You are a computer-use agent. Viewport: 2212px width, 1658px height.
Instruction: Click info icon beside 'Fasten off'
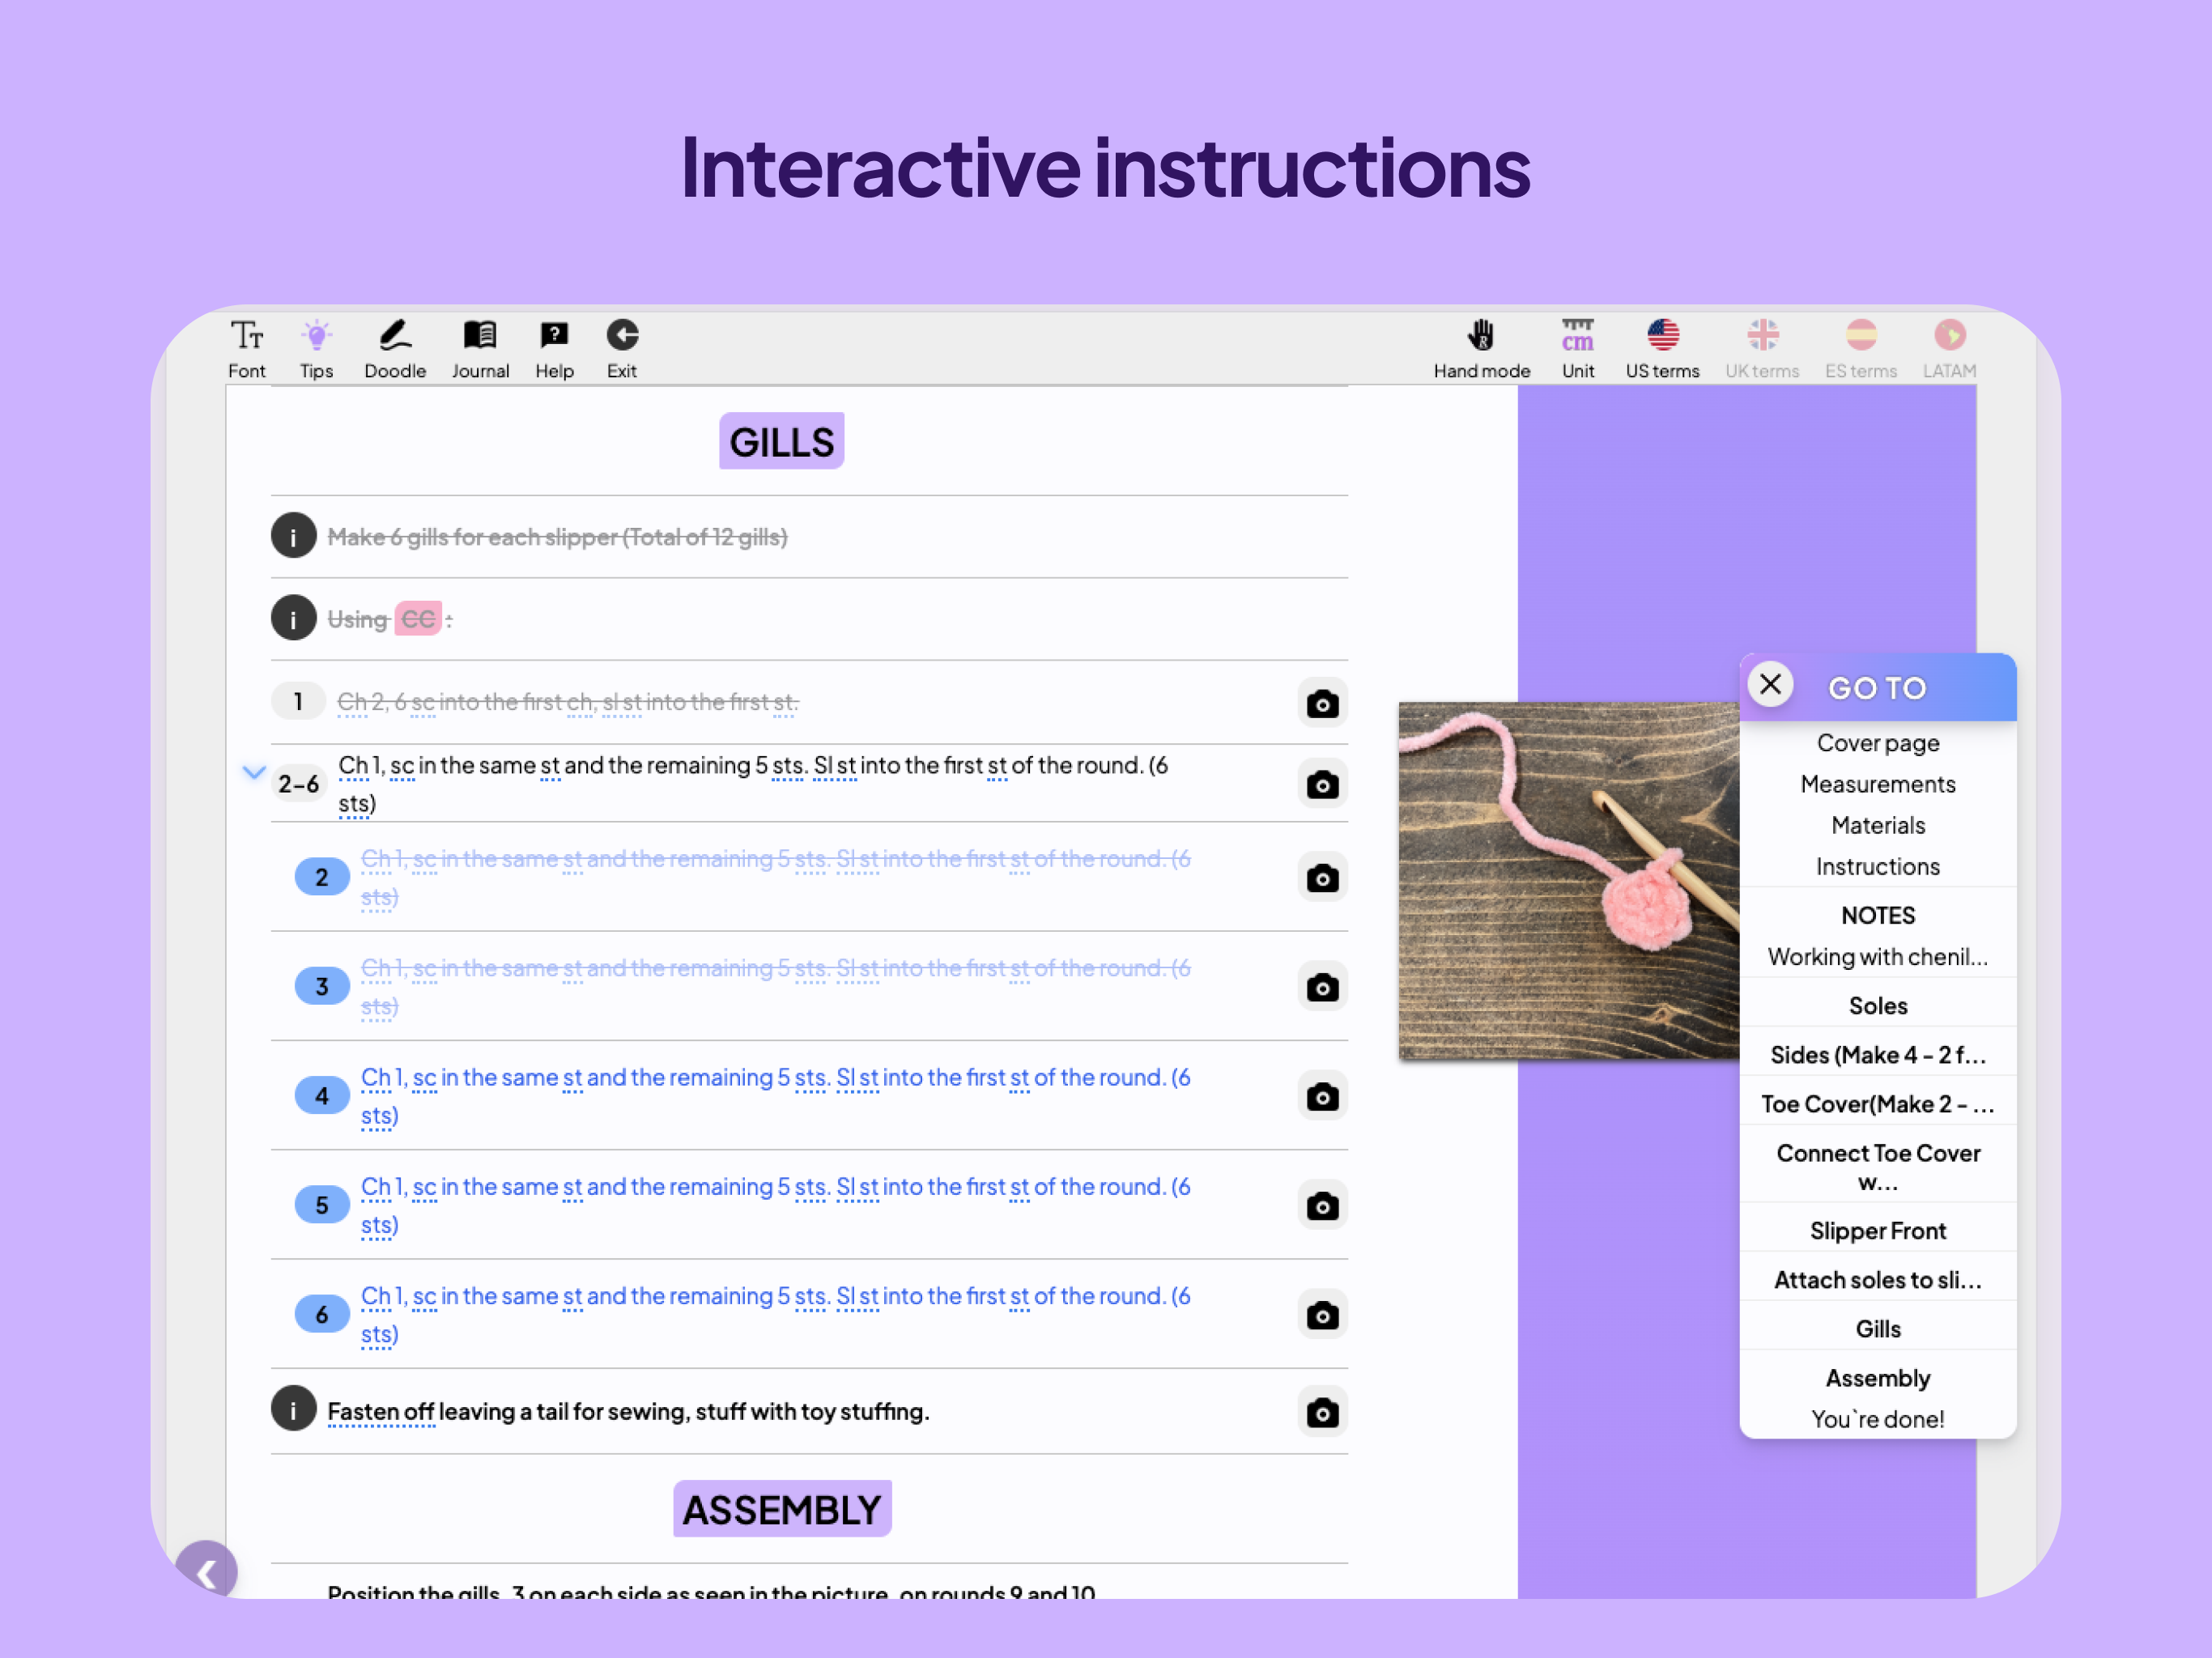pyautogui.click(x=293, y=1408)
